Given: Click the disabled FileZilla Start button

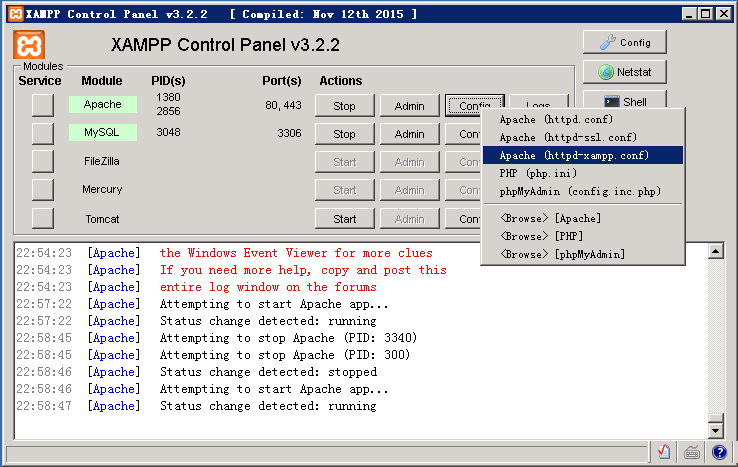Looking at the screenshot, I should pyautogui.click(x=345, y=162).
